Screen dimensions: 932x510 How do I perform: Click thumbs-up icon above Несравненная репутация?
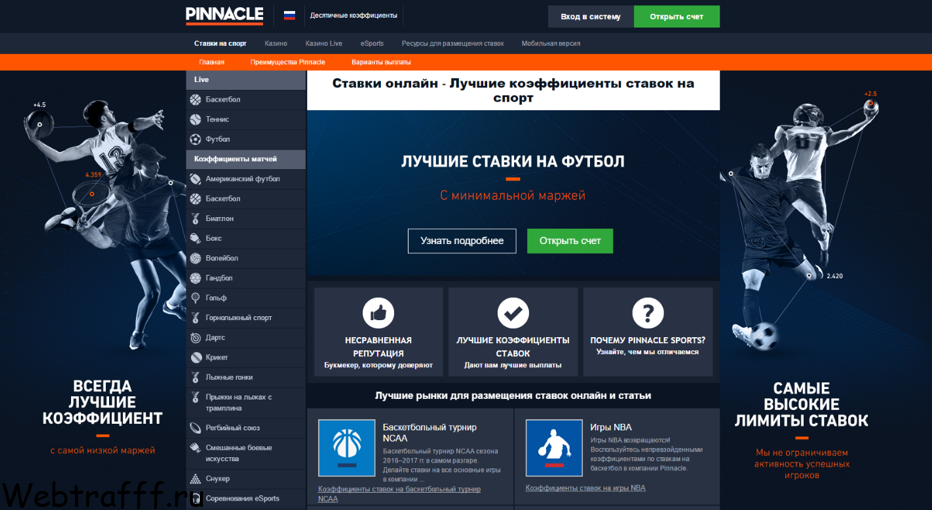(x=379, y=313)
